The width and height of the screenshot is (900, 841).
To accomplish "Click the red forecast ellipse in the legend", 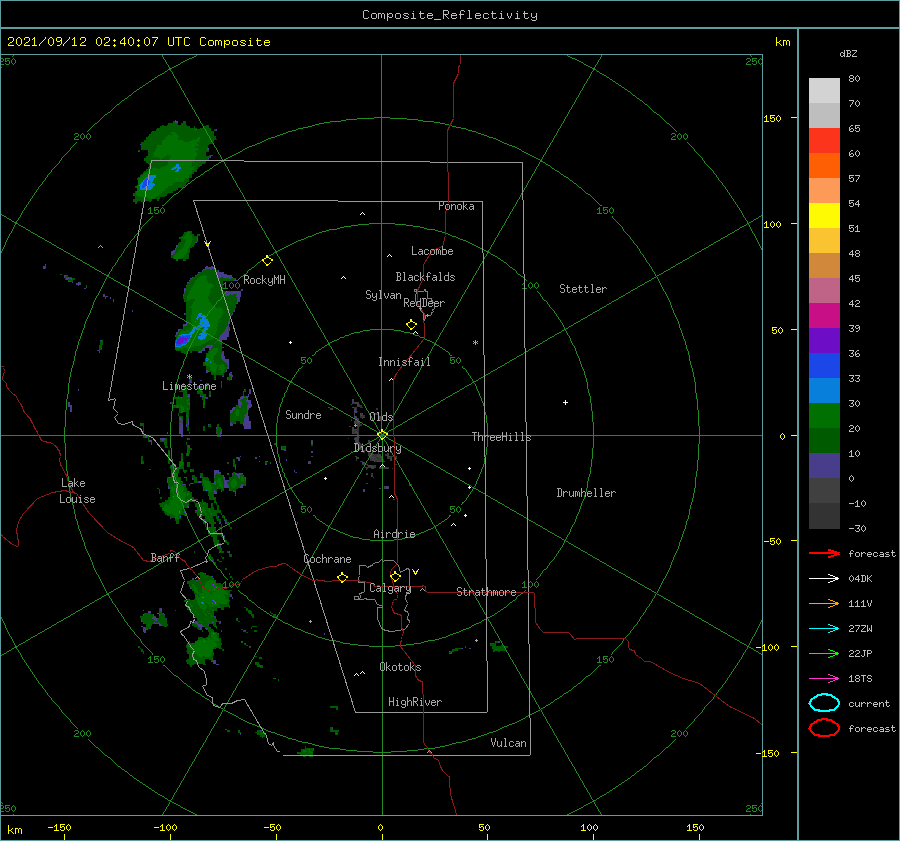I will click(x=824, y=728).
